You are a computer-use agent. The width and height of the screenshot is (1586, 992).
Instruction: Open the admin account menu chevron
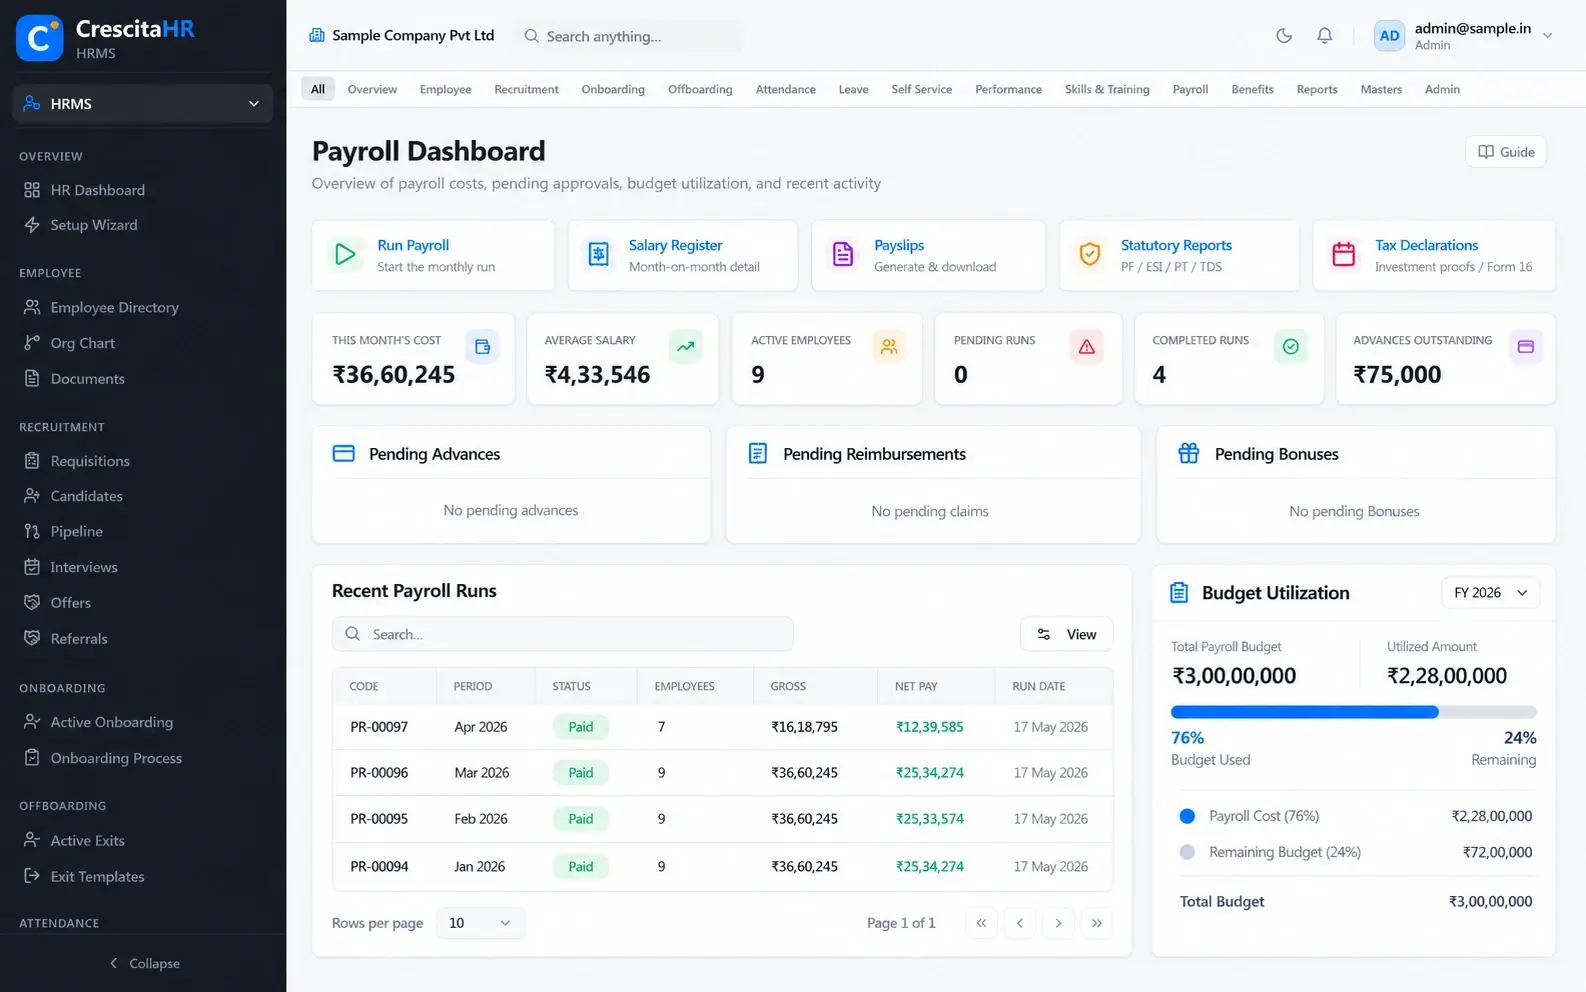pos(1547,36)
